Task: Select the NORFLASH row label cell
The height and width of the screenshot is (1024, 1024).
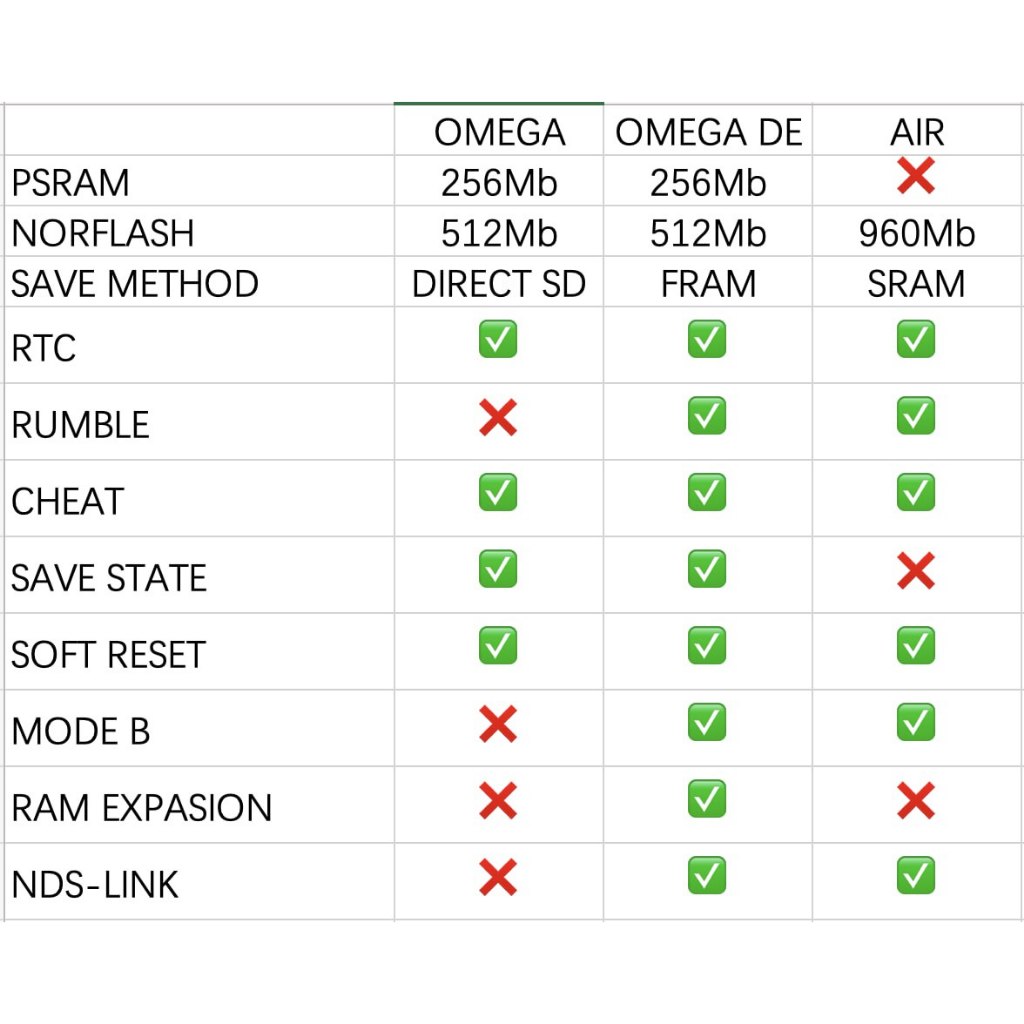Action: [103, 234]
